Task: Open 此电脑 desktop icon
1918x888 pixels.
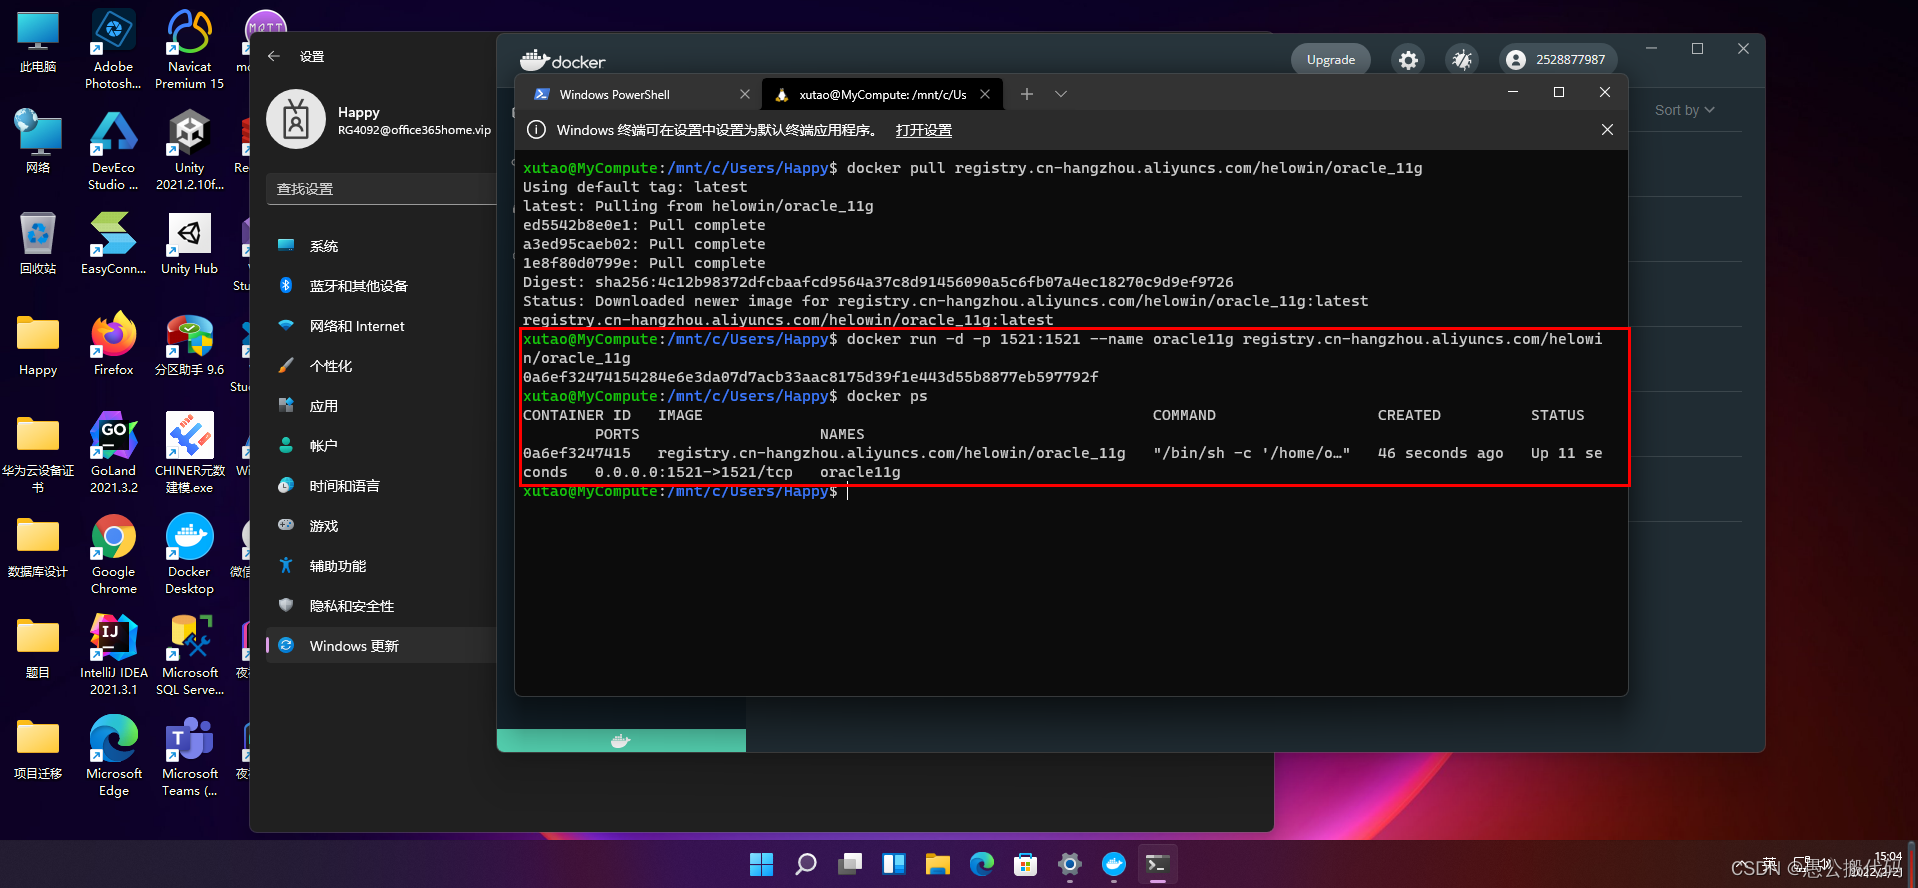Action: 38,43
